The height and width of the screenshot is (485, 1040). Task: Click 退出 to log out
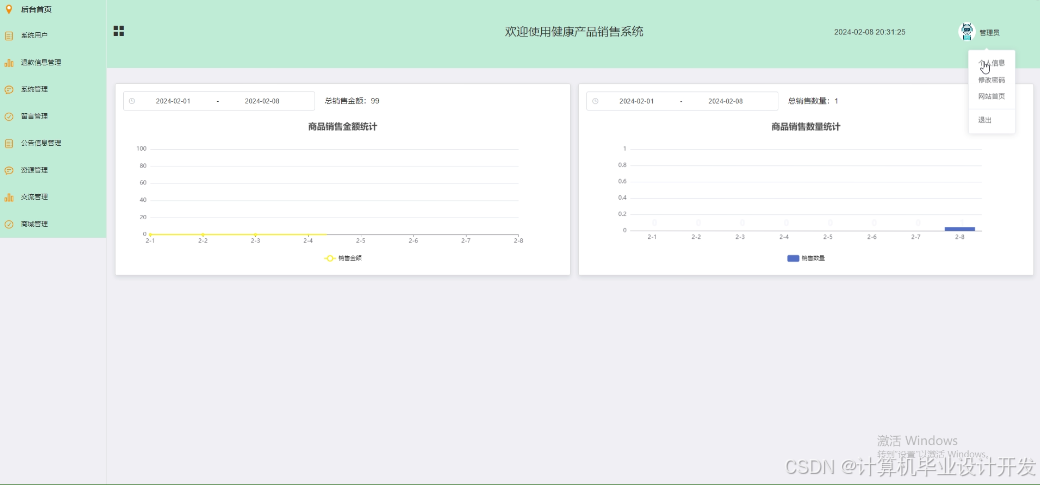click(x=985, y=120)
